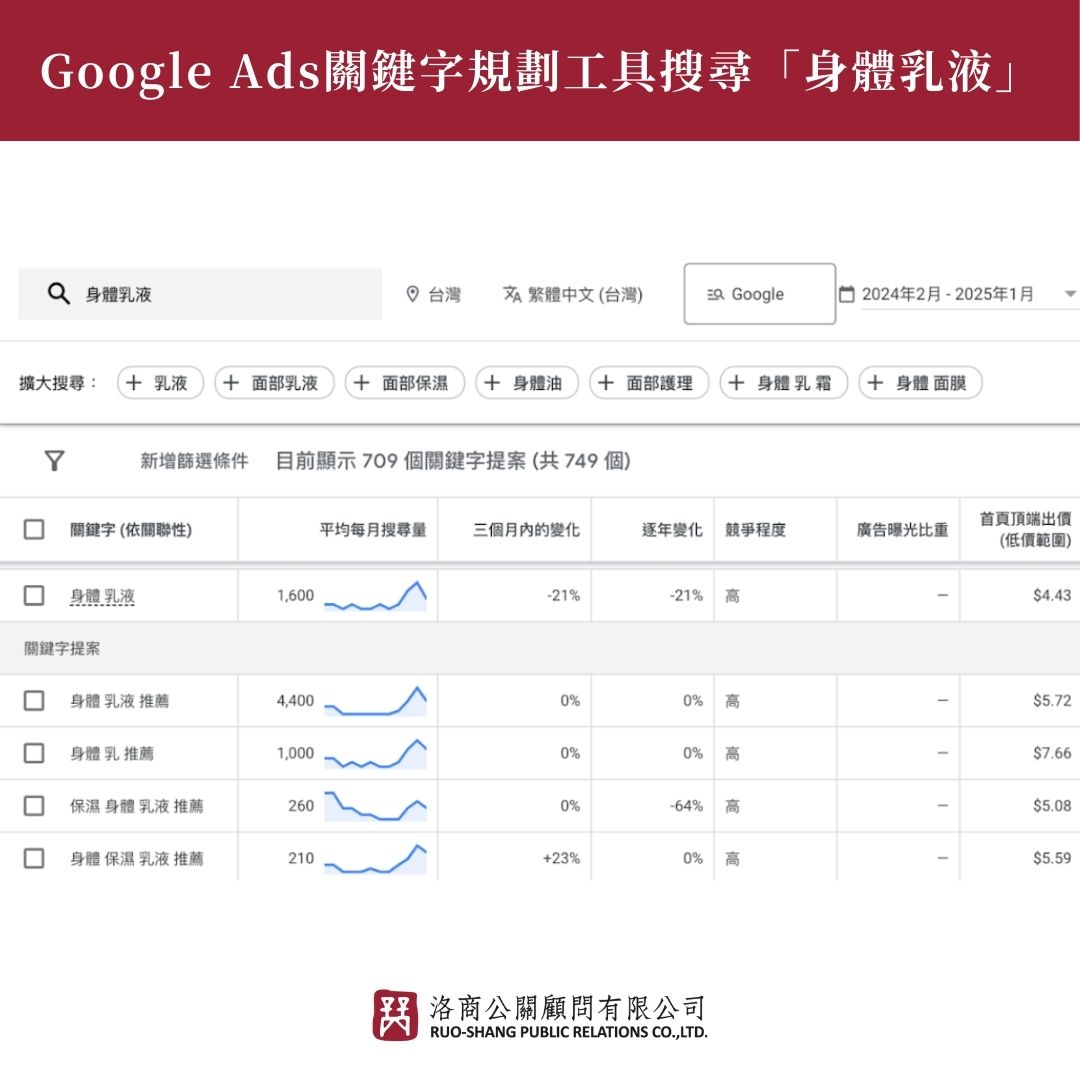
Task: Click the plus icon on 面部保濕 chip
Action: 362,383
